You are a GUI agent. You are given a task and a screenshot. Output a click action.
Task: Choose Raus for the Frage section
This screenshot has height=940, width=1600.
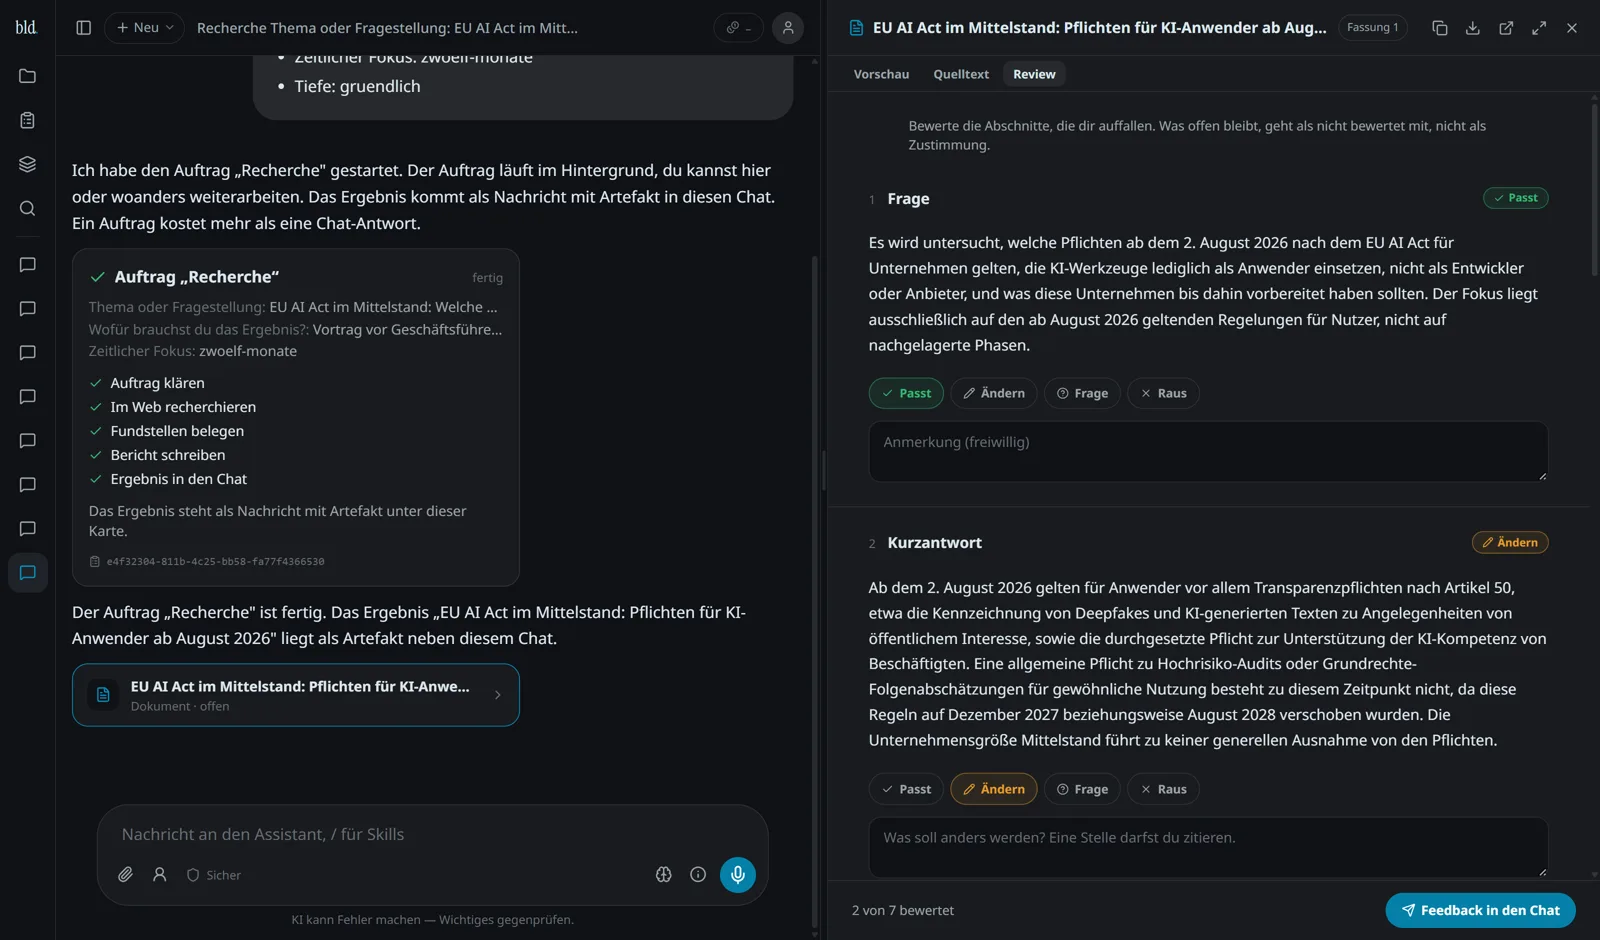(x=1164, y=393)
